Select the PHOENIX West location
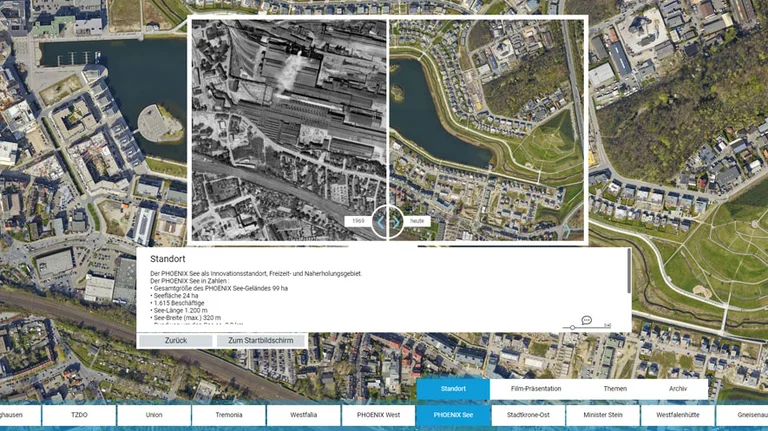Screen dimensions: 768x431 pos(378,415)
